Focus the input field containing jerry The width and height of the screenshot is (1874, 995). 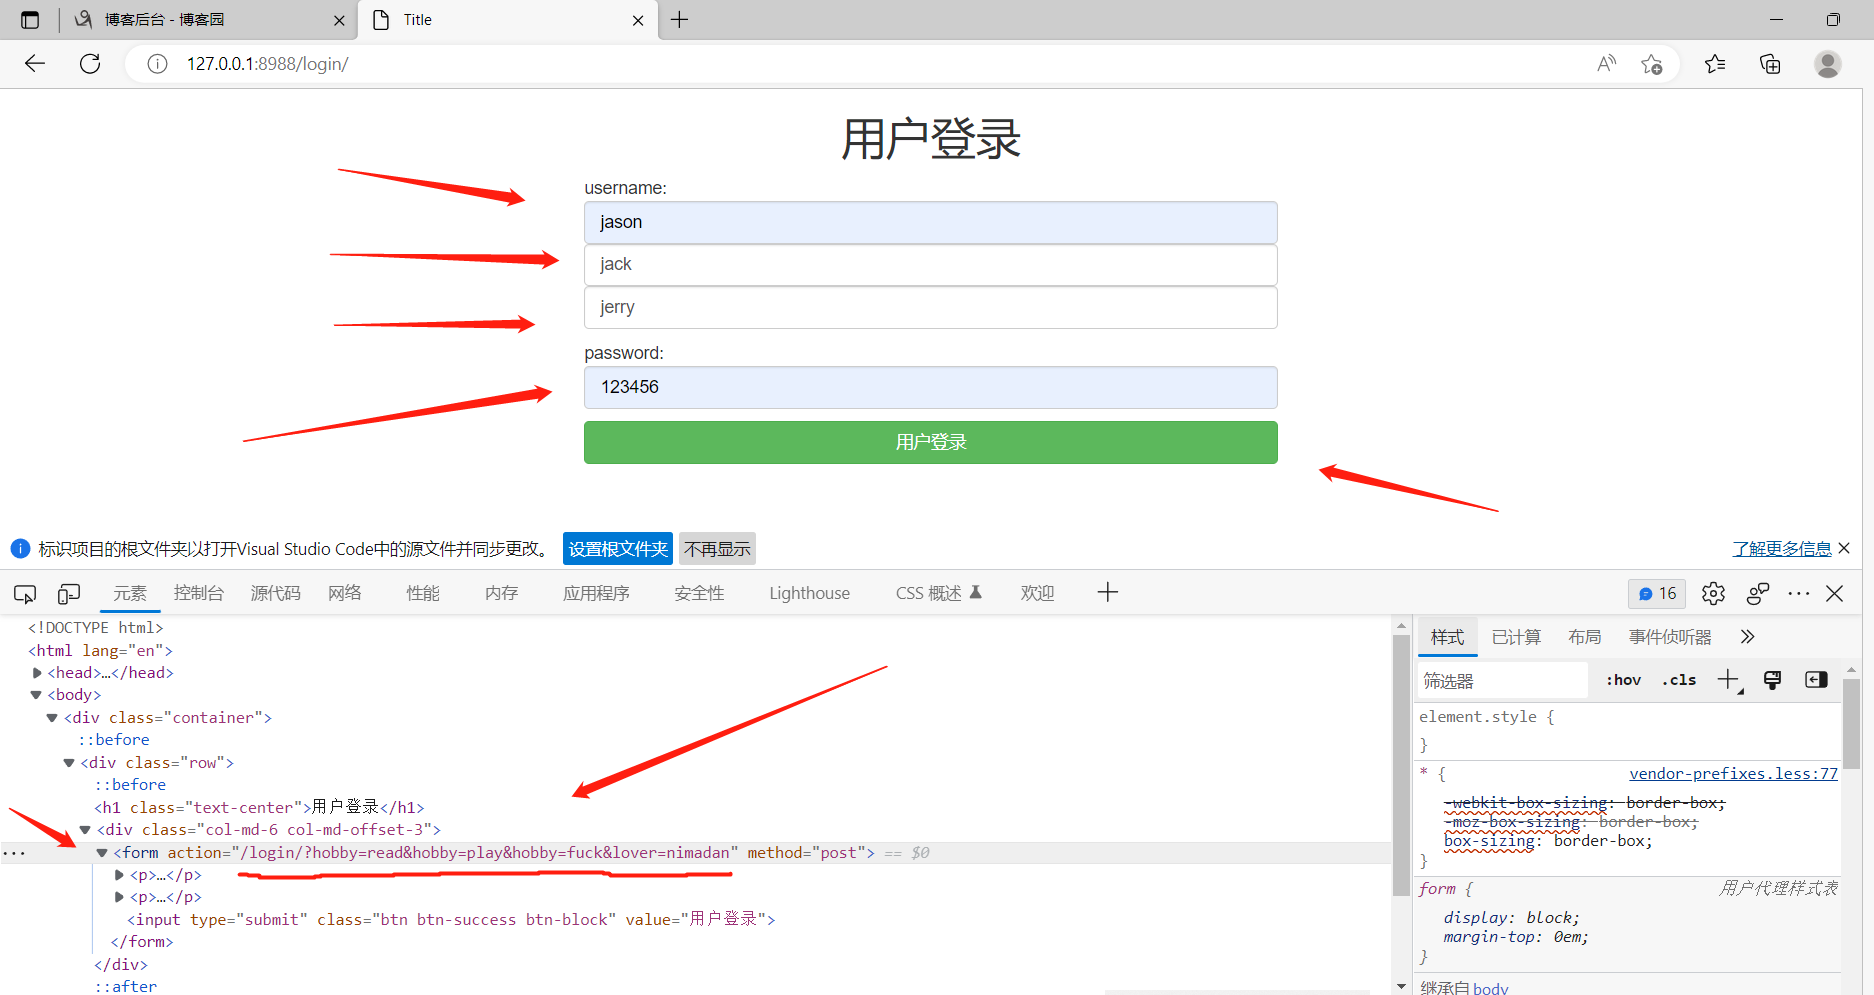[930, 307]
